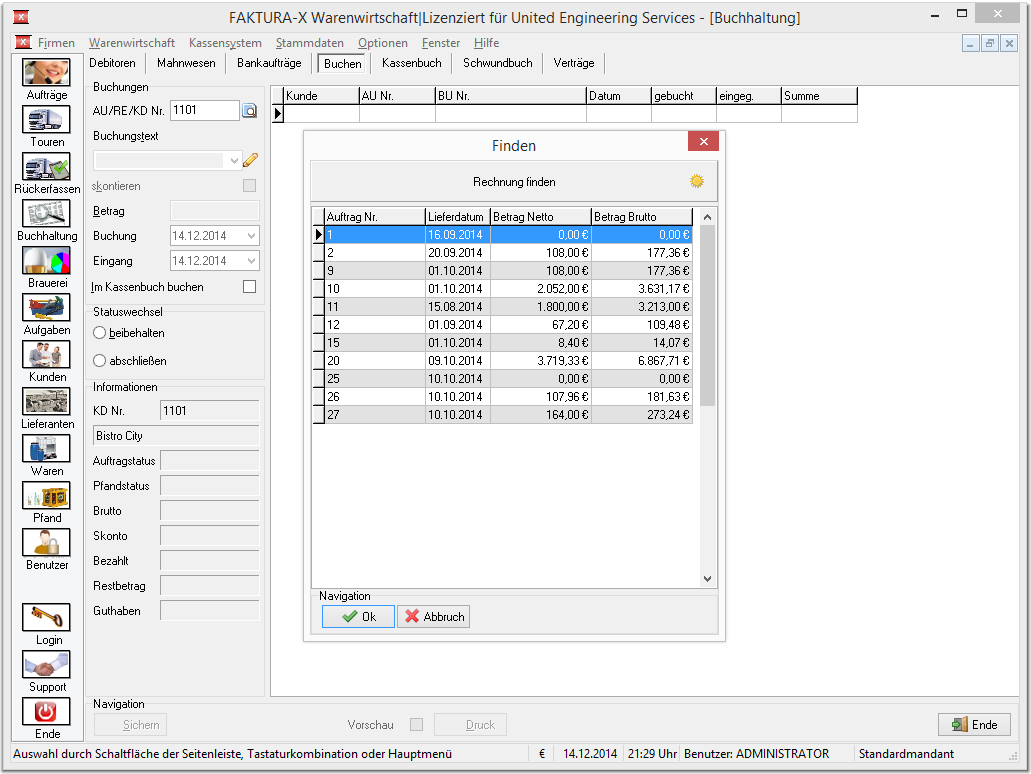Open the Kunden sidebar icon
The image size is (1031, 774).
coord(46,354)
